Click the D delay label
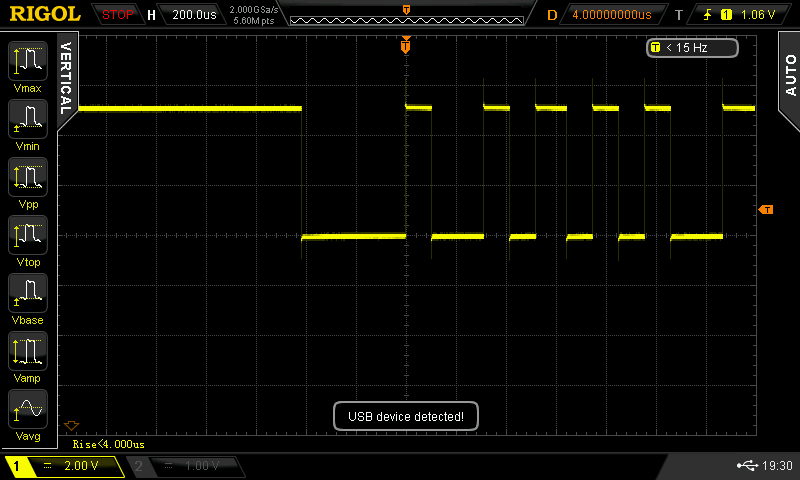The image size is (800, 480). [552, 15]
